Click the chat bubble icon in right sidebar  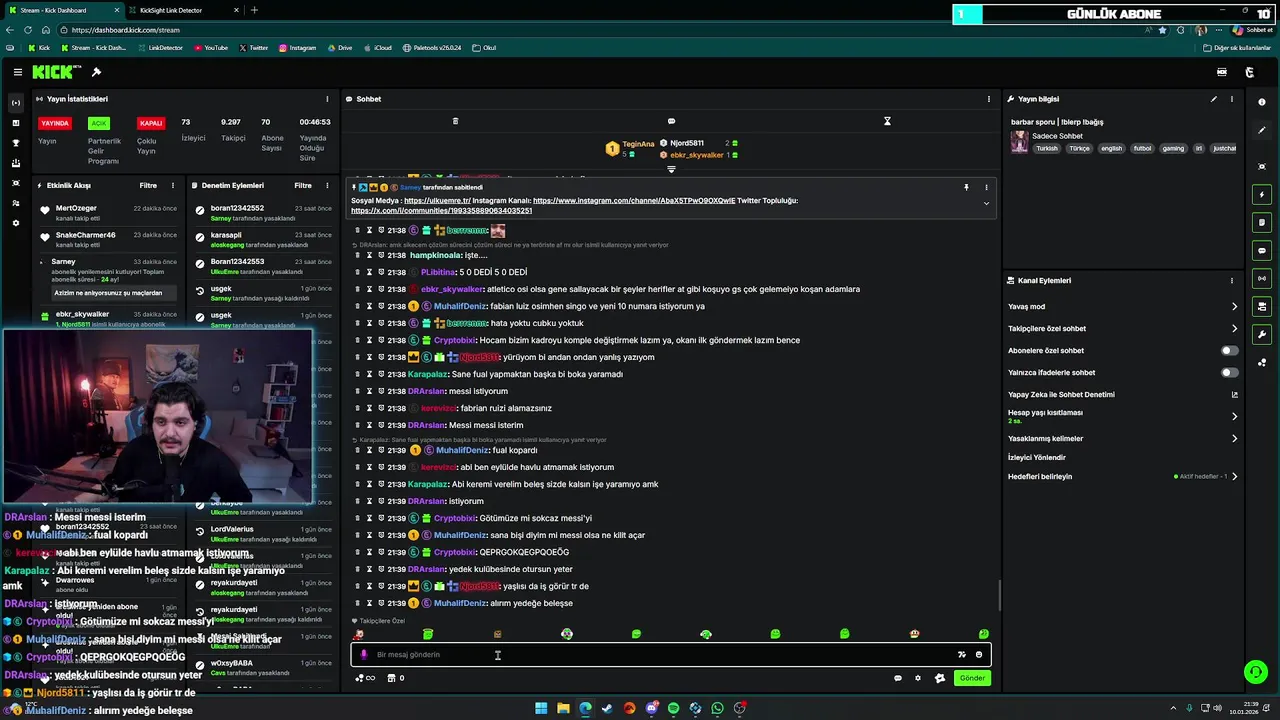click(x=1262, y=250)
